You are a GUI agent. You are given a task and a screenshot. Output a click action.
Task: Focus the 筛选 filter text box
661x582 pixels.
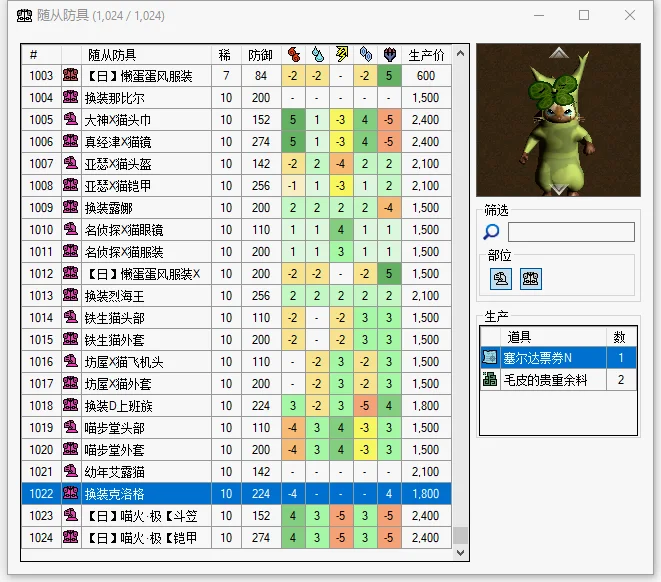point(571,232)
